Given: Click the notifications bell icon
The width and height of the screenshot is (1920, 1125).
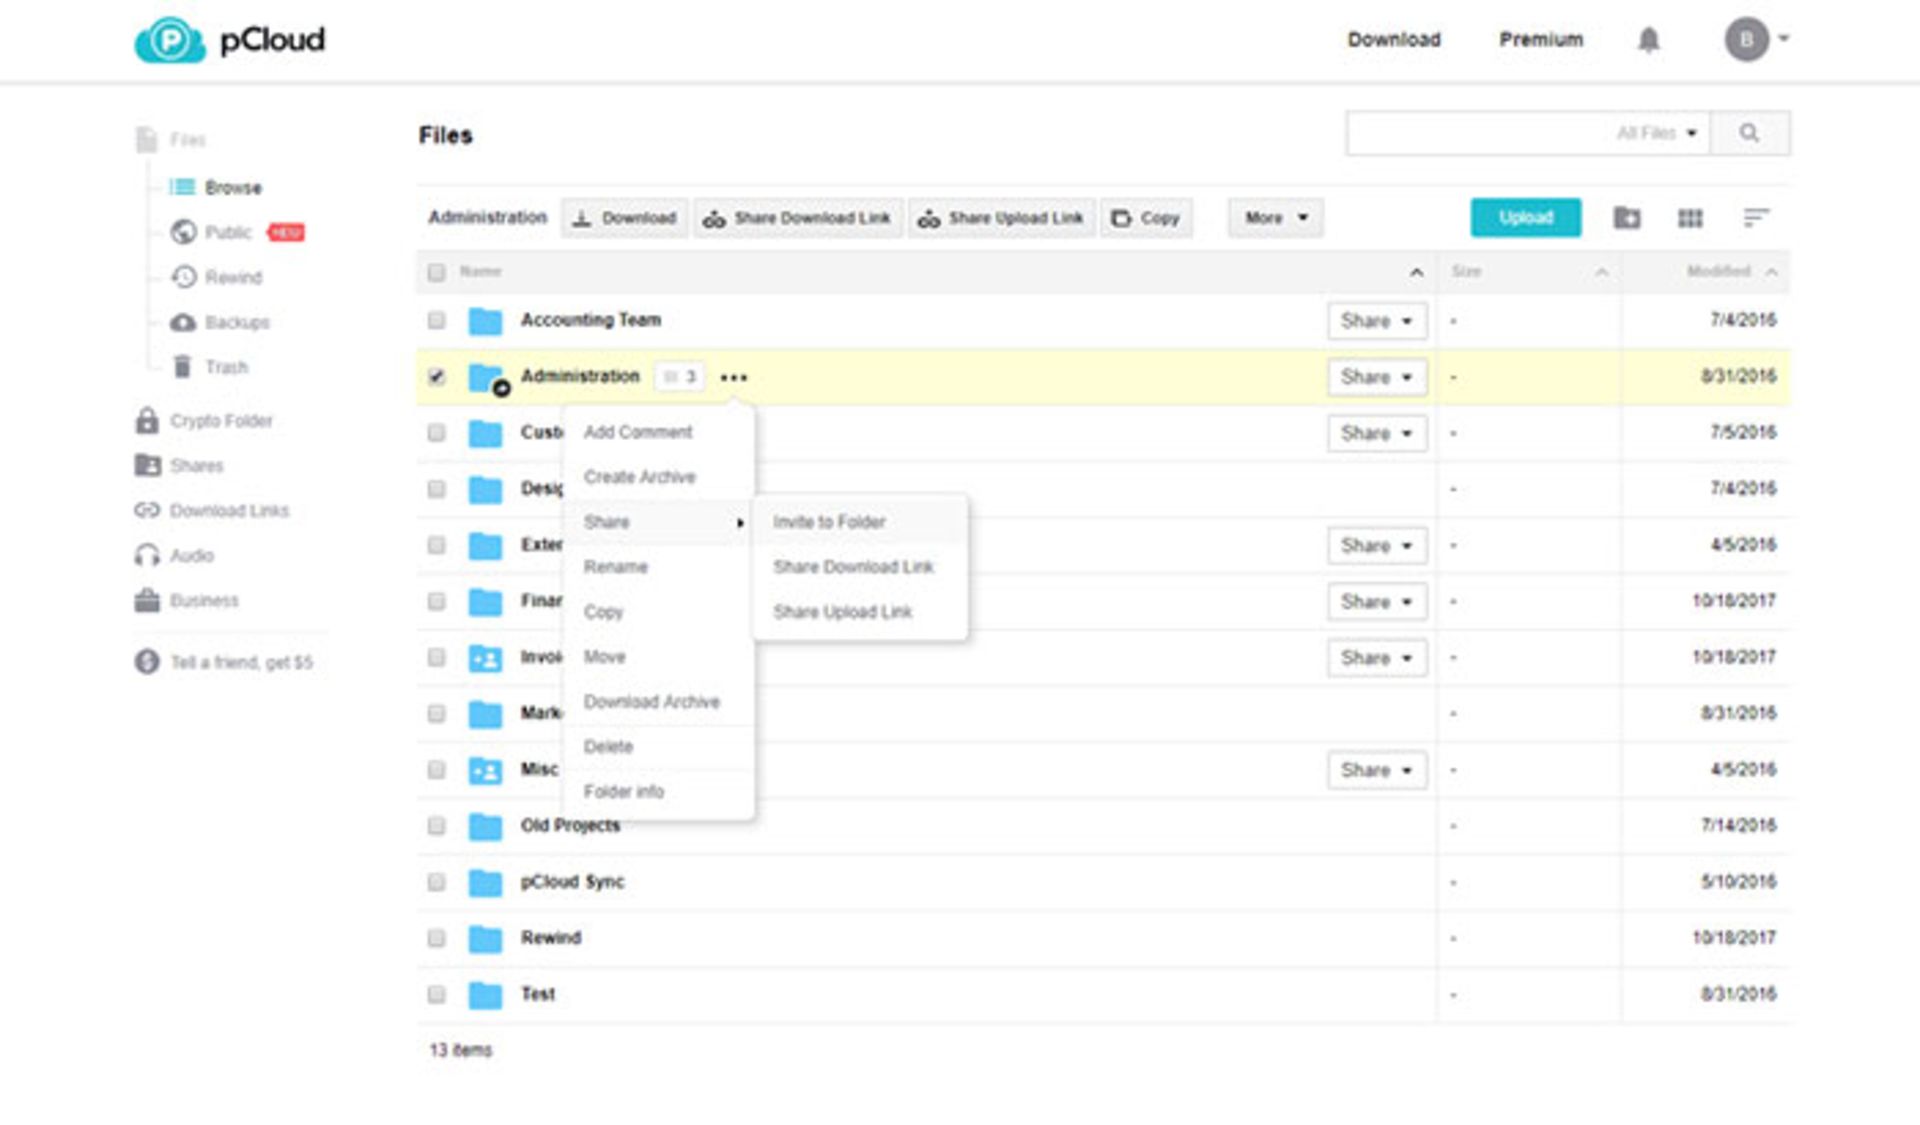Looking at the screenshot, I should 1648,40.
